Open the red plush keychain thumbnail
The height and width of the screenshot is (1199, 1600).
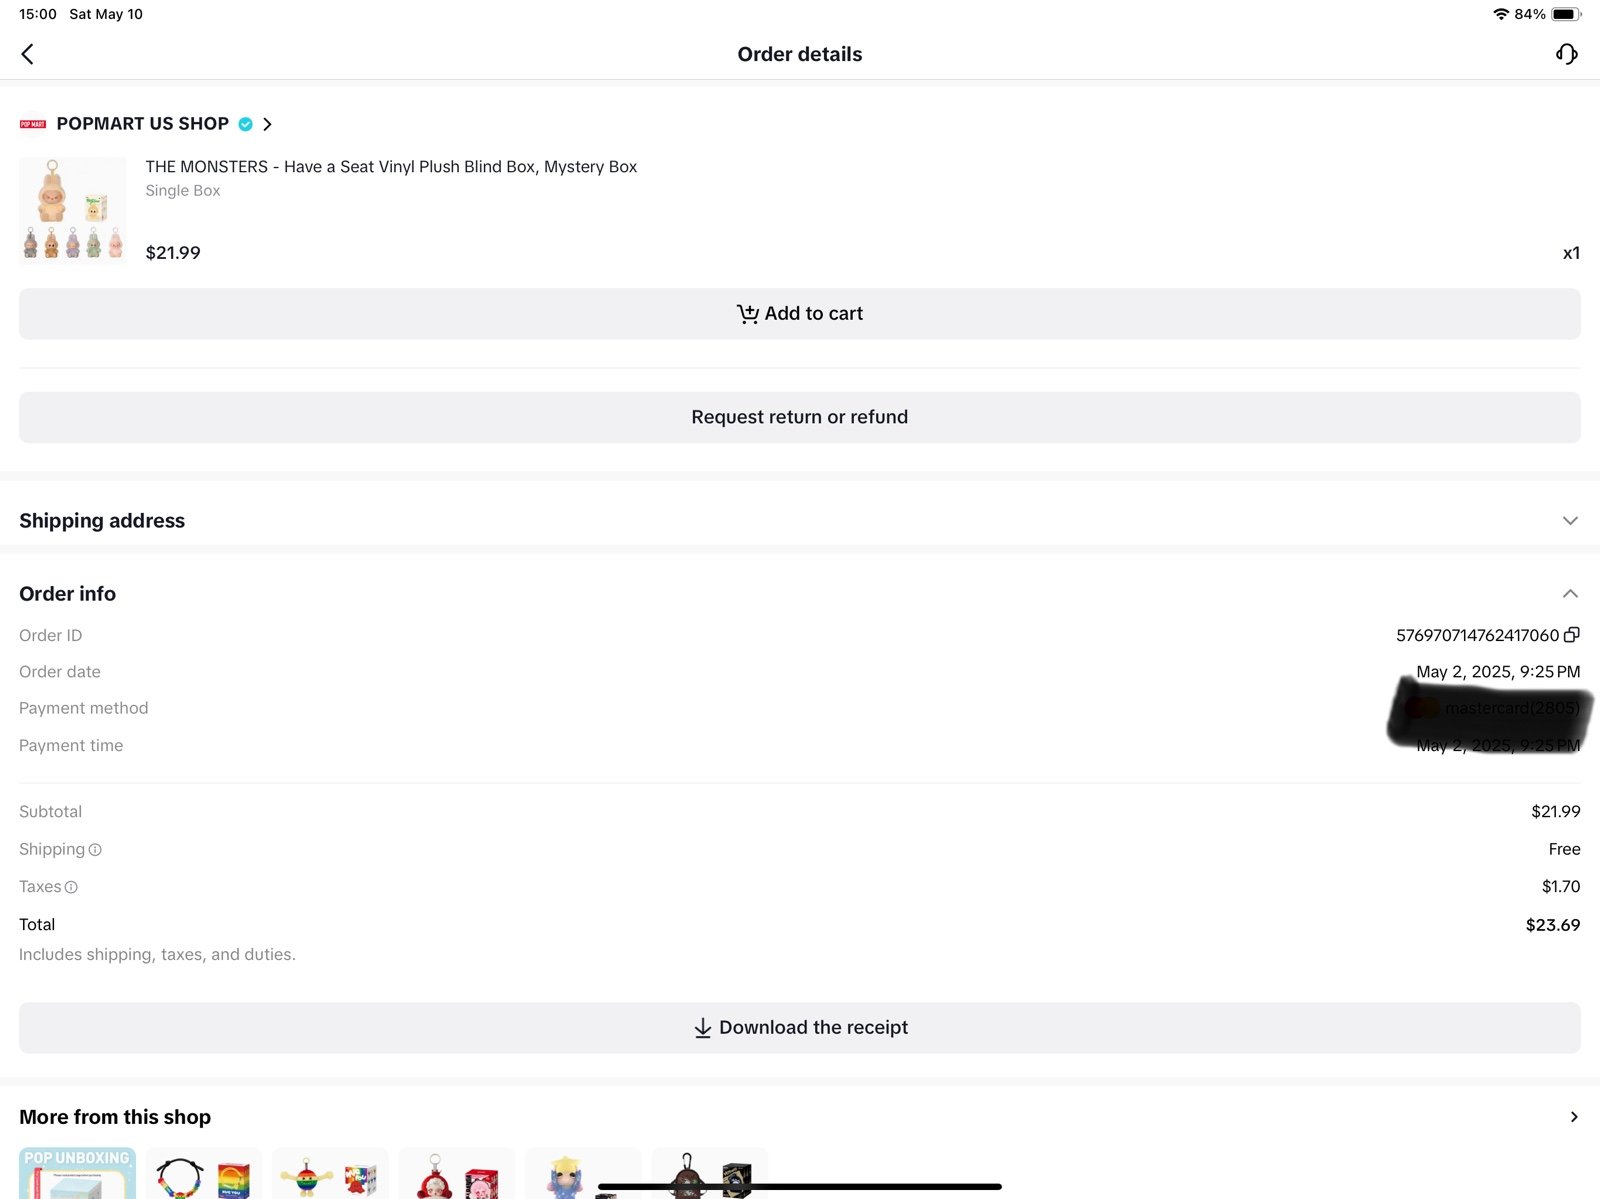[457, 1173]
